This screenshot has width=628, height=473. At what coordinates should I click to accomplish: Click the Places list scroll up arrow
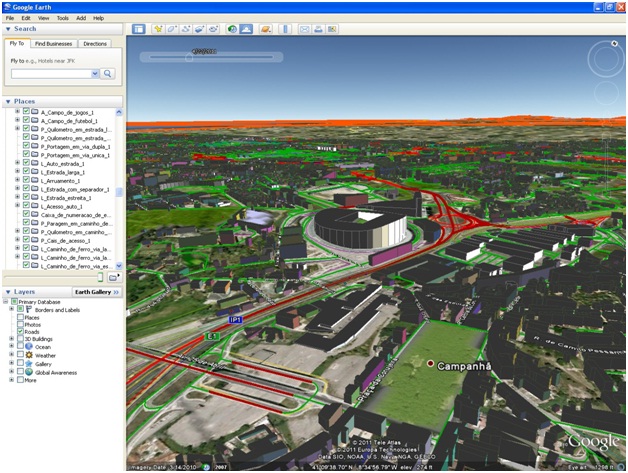(119, 112)
